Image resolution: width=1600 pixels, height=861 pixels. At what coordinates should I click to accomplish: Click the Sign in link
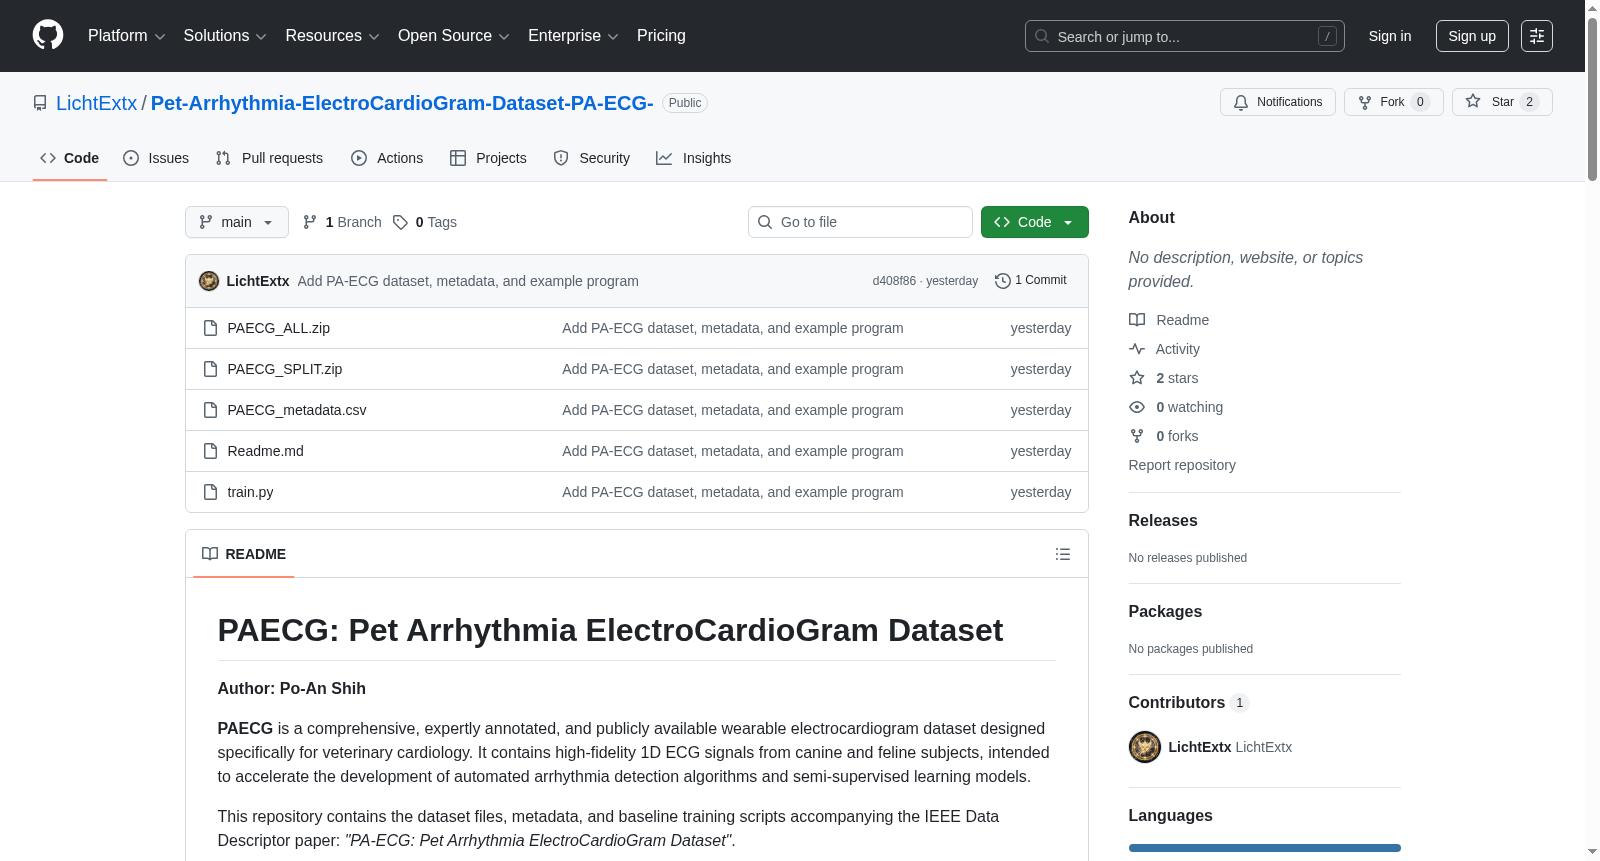tap(1390, 36)
